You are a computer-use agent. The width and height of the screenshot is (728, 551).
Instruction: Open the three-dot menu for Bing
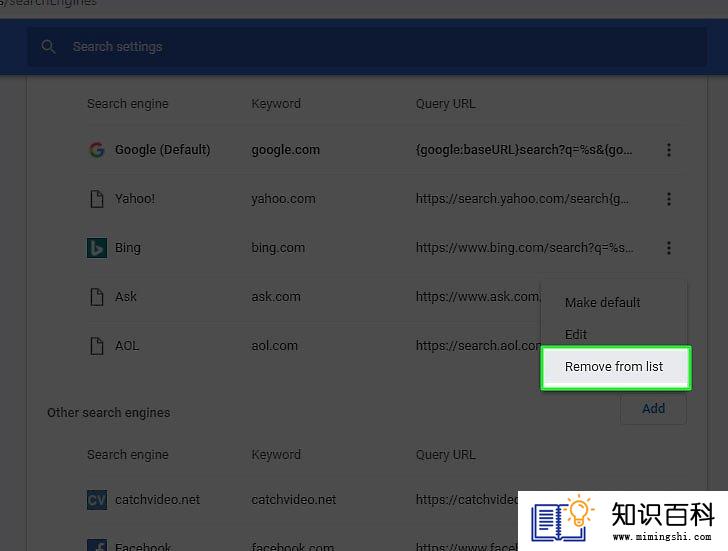[669, 247]
